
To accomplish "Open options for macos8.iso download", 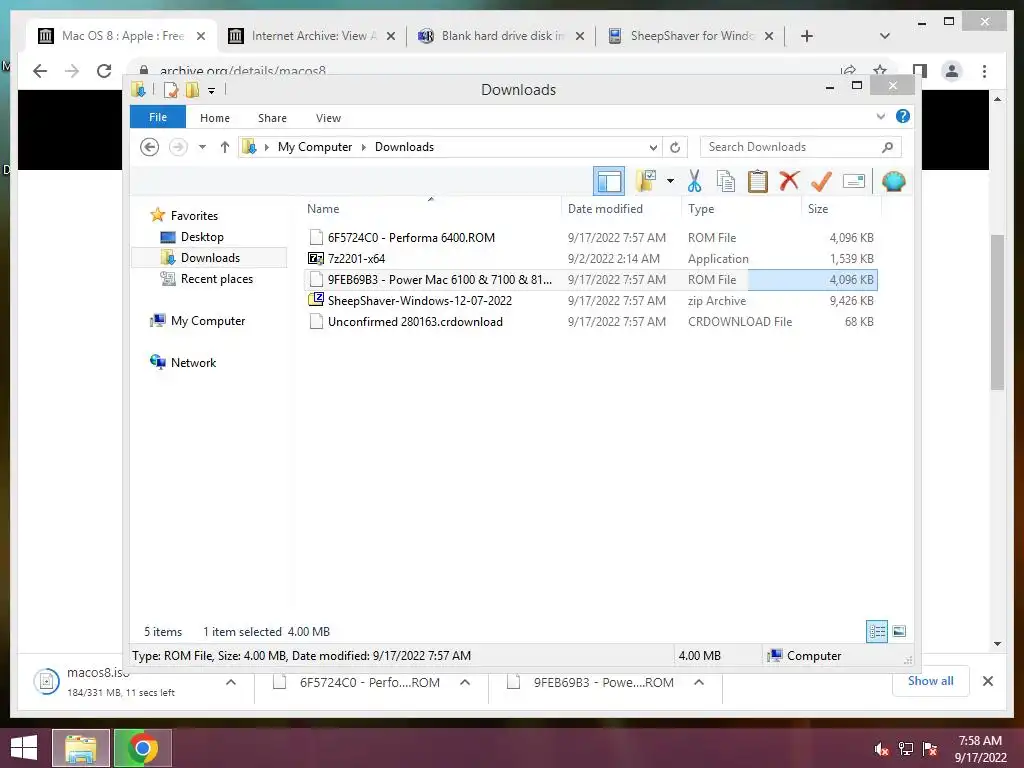I will click(x=231, y=682).
